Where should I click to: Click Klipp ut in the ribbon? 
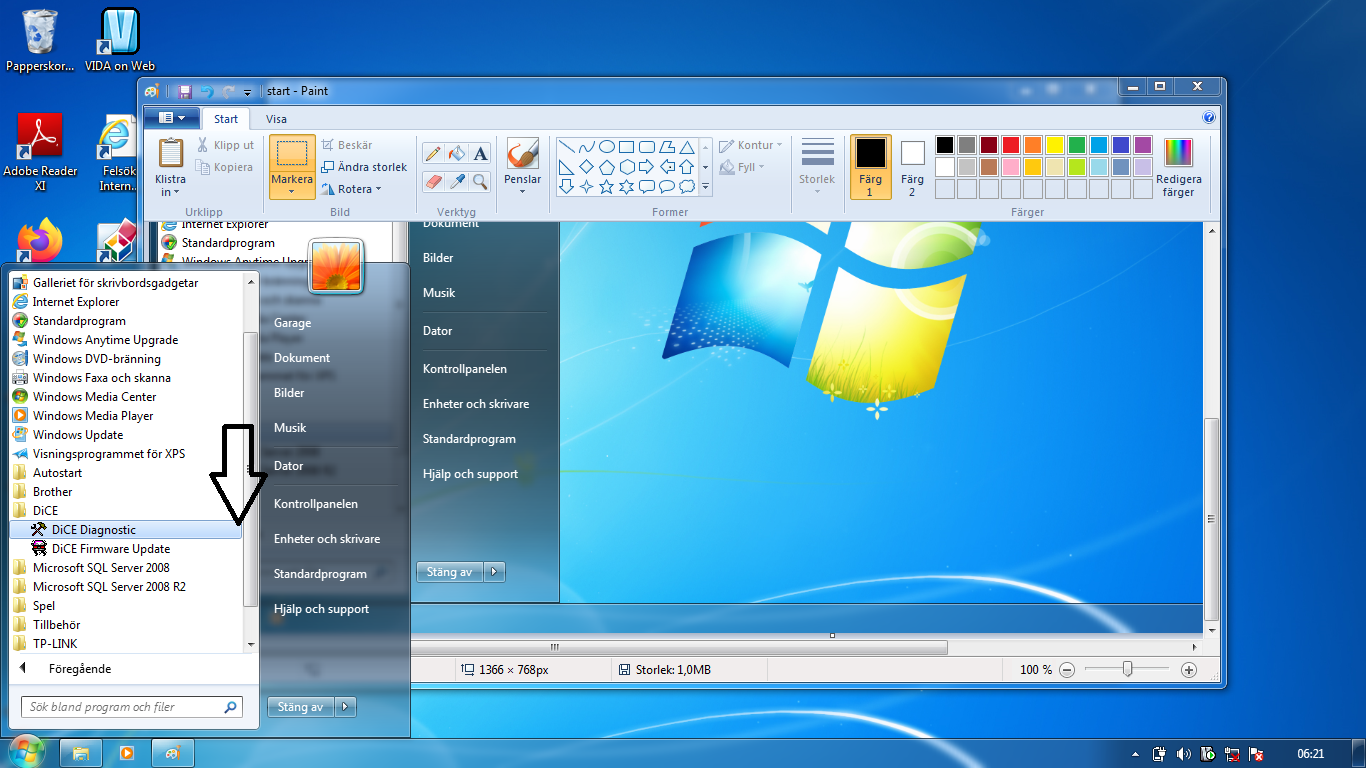[226, 145]
